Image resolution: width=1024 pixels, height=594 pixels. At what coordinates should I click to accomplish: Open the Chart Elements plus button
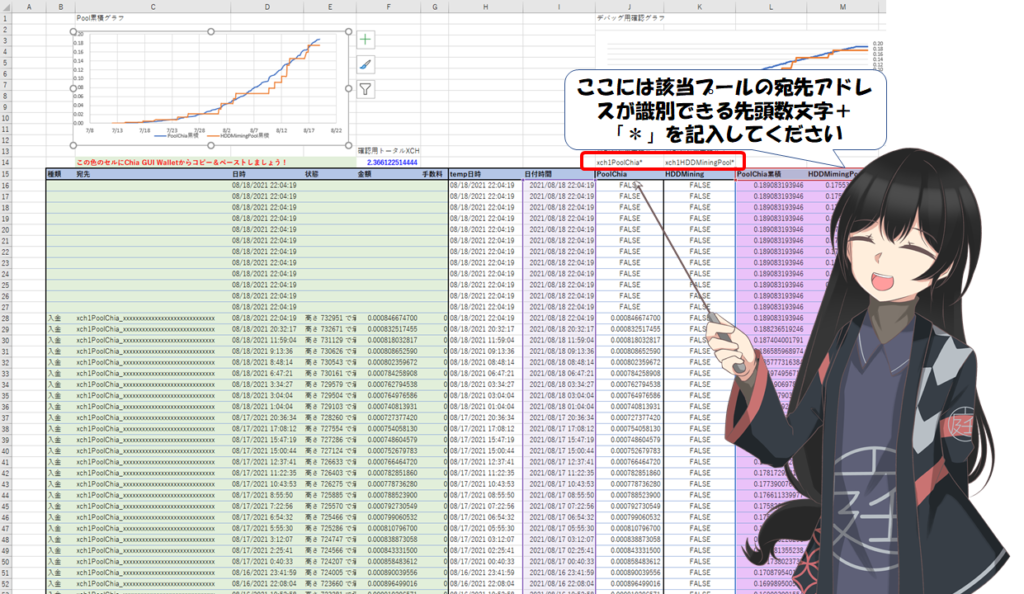365,40
